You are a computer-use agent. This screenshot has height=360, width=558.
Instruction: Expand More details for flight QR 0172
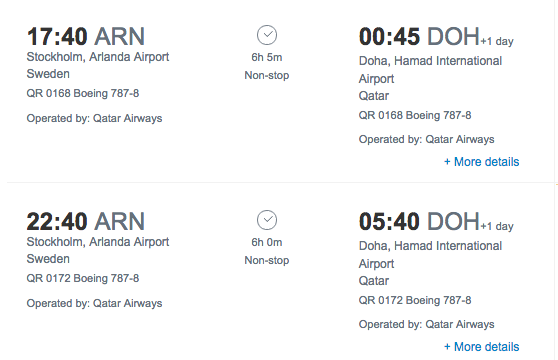[481, 347]
